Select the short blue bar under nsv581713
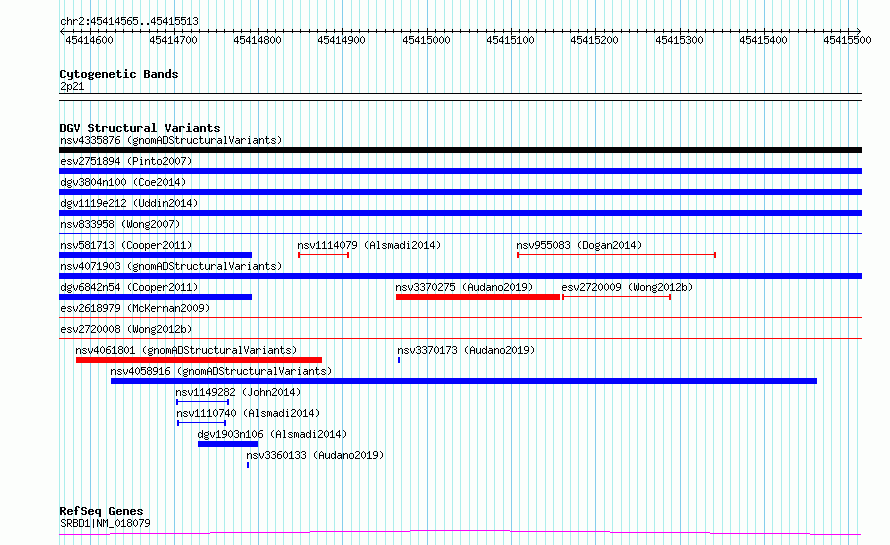The width and height of the screenshot is (890, 545). (x=156, y=255)
